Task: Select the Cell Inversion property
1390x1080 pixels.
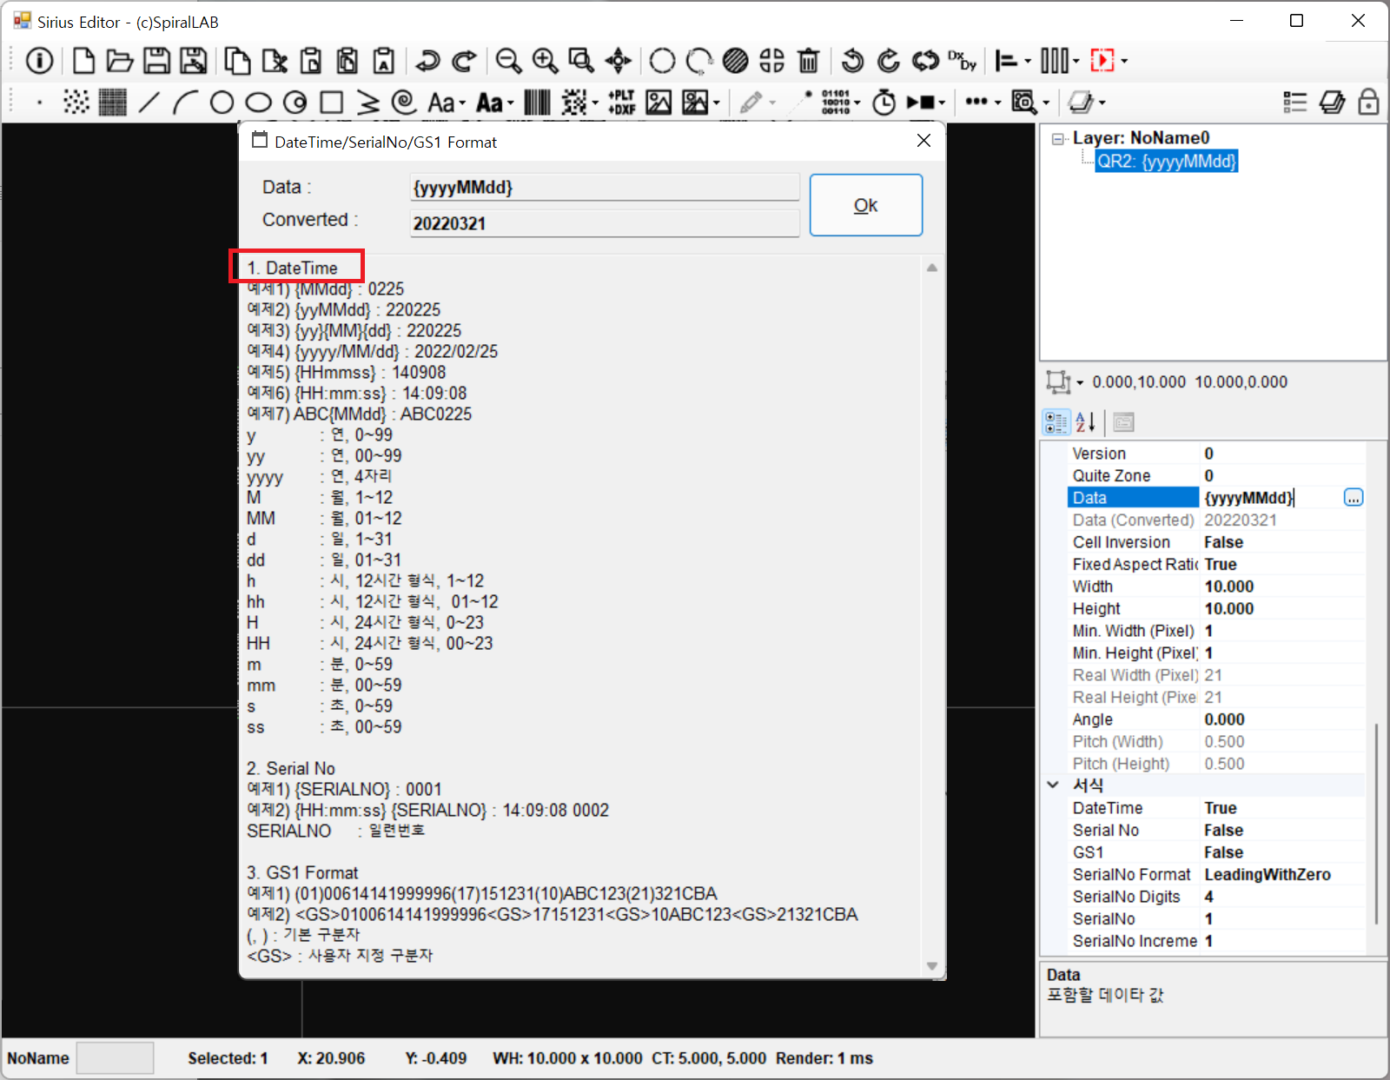Action: point(1216,542)
